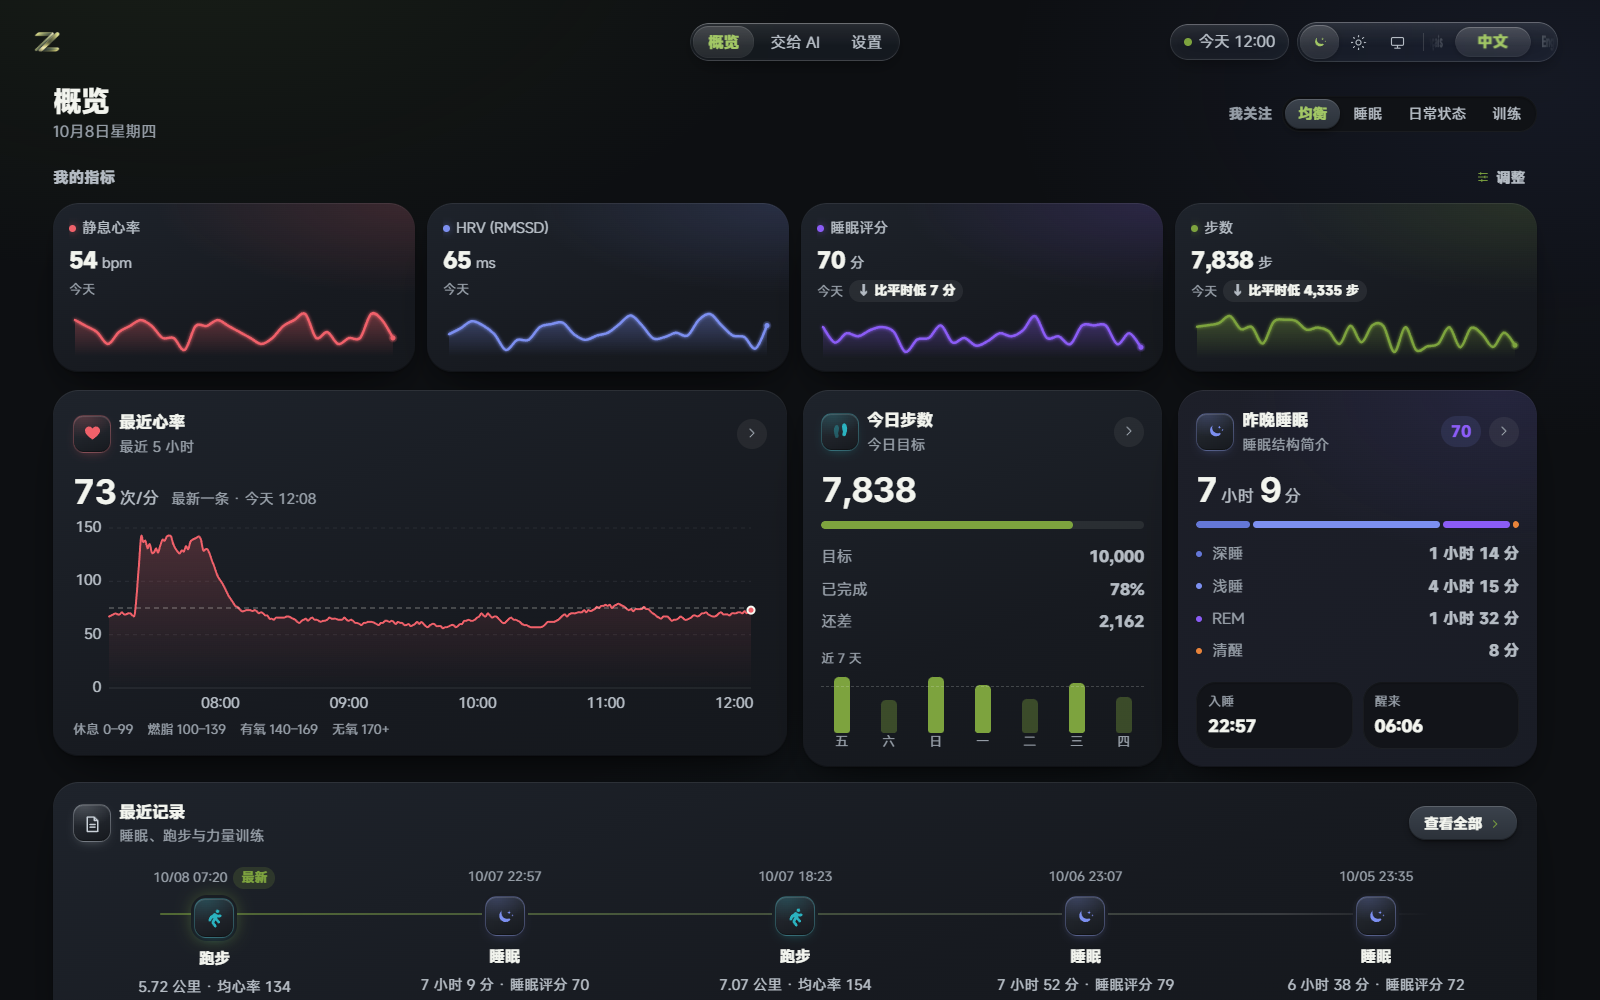Select the 日常状态 filter
Screen dimensions: 1600x1000
coord(1437,114)
